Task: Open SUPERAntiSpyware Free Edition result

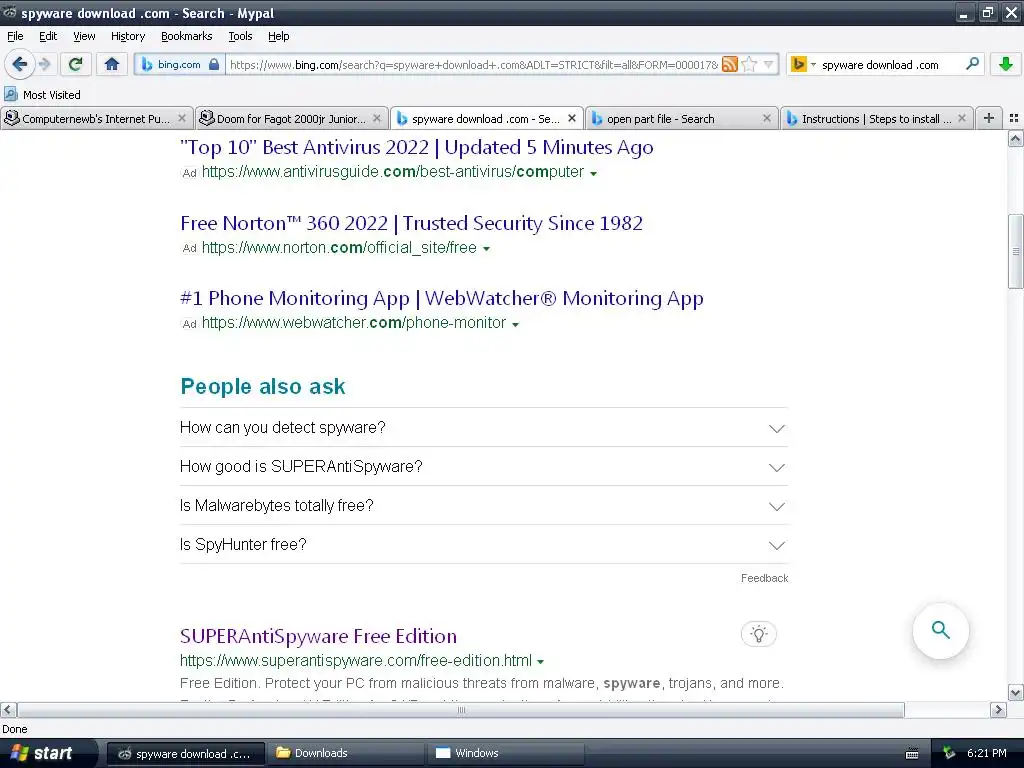Action: coord(318,636)
